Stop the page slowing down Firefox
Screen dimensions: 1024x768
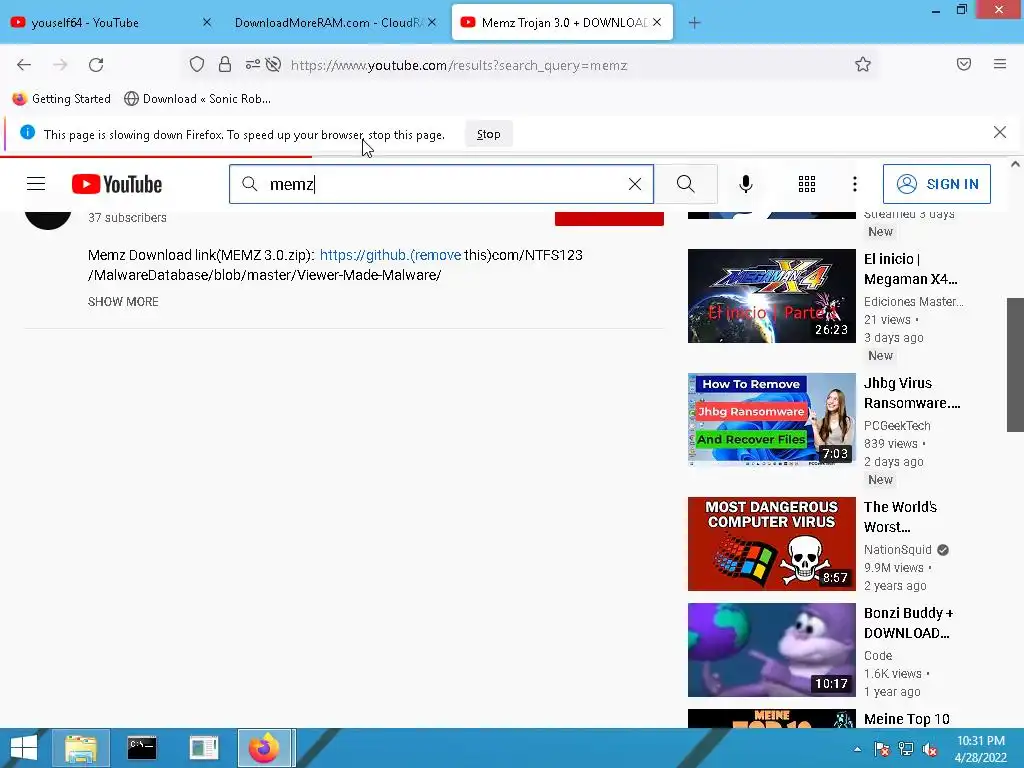click(488, 134)
